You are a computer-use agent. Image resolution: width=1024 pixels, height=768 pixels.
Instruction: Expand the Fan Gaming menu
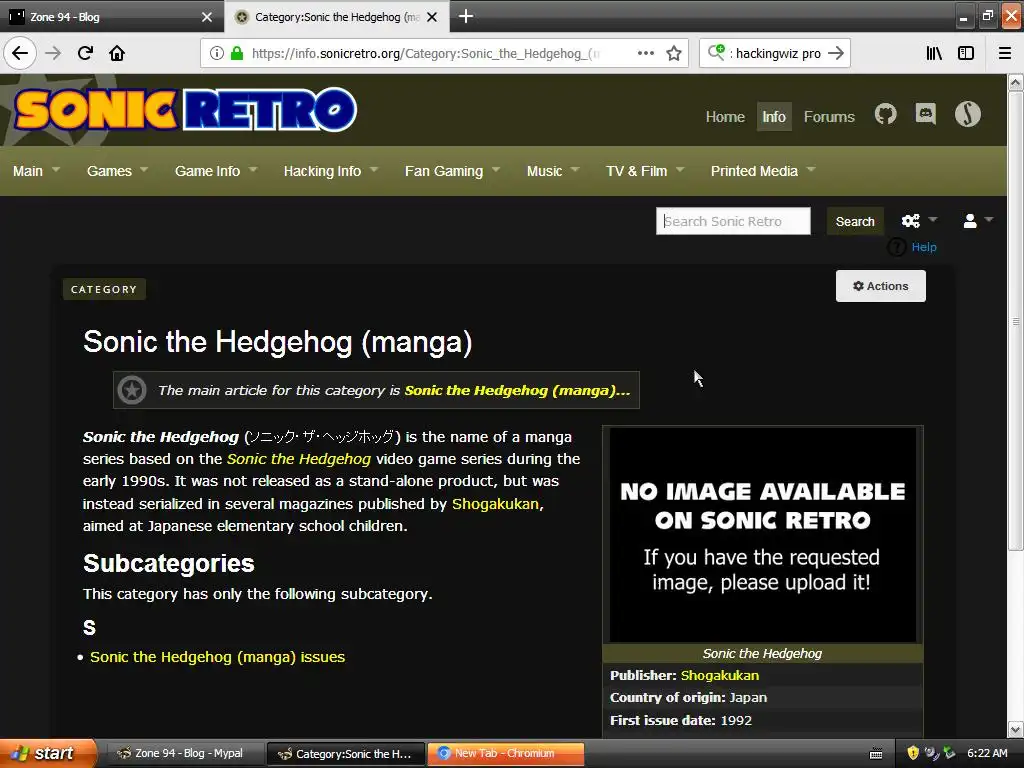pyautogui.click(x=452, y=170)
